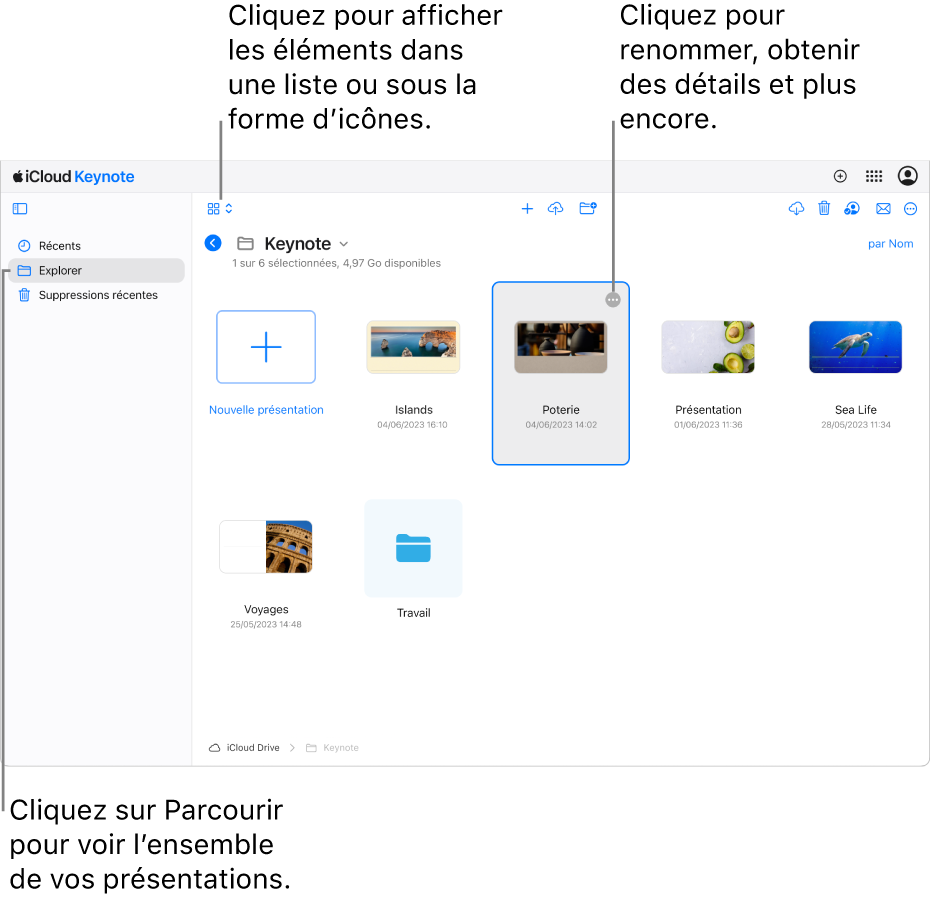The width and height of the screenshot is (931, 904).
Task: Click the upload to cloud icon
Action: (555, 209)
